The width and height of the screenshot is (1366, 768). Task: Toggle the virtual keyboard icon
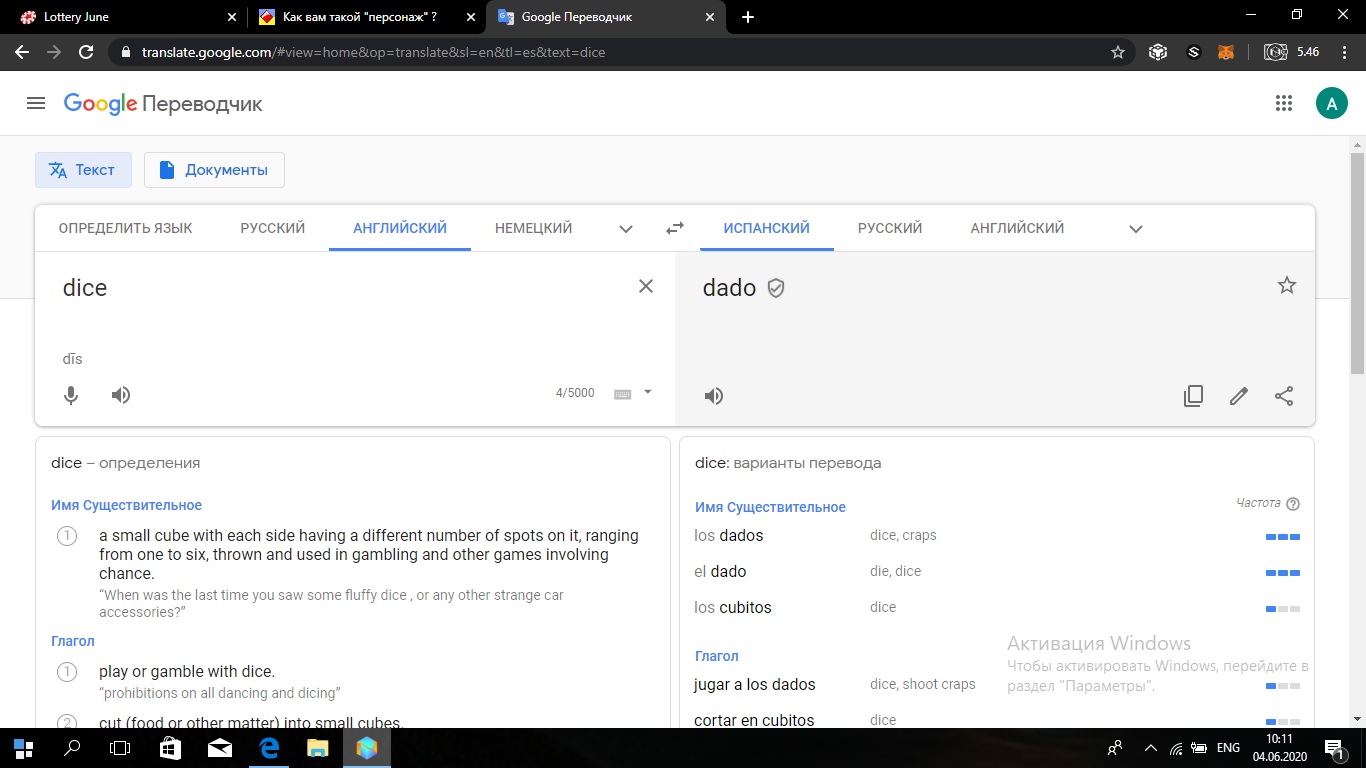pos(622,394)
